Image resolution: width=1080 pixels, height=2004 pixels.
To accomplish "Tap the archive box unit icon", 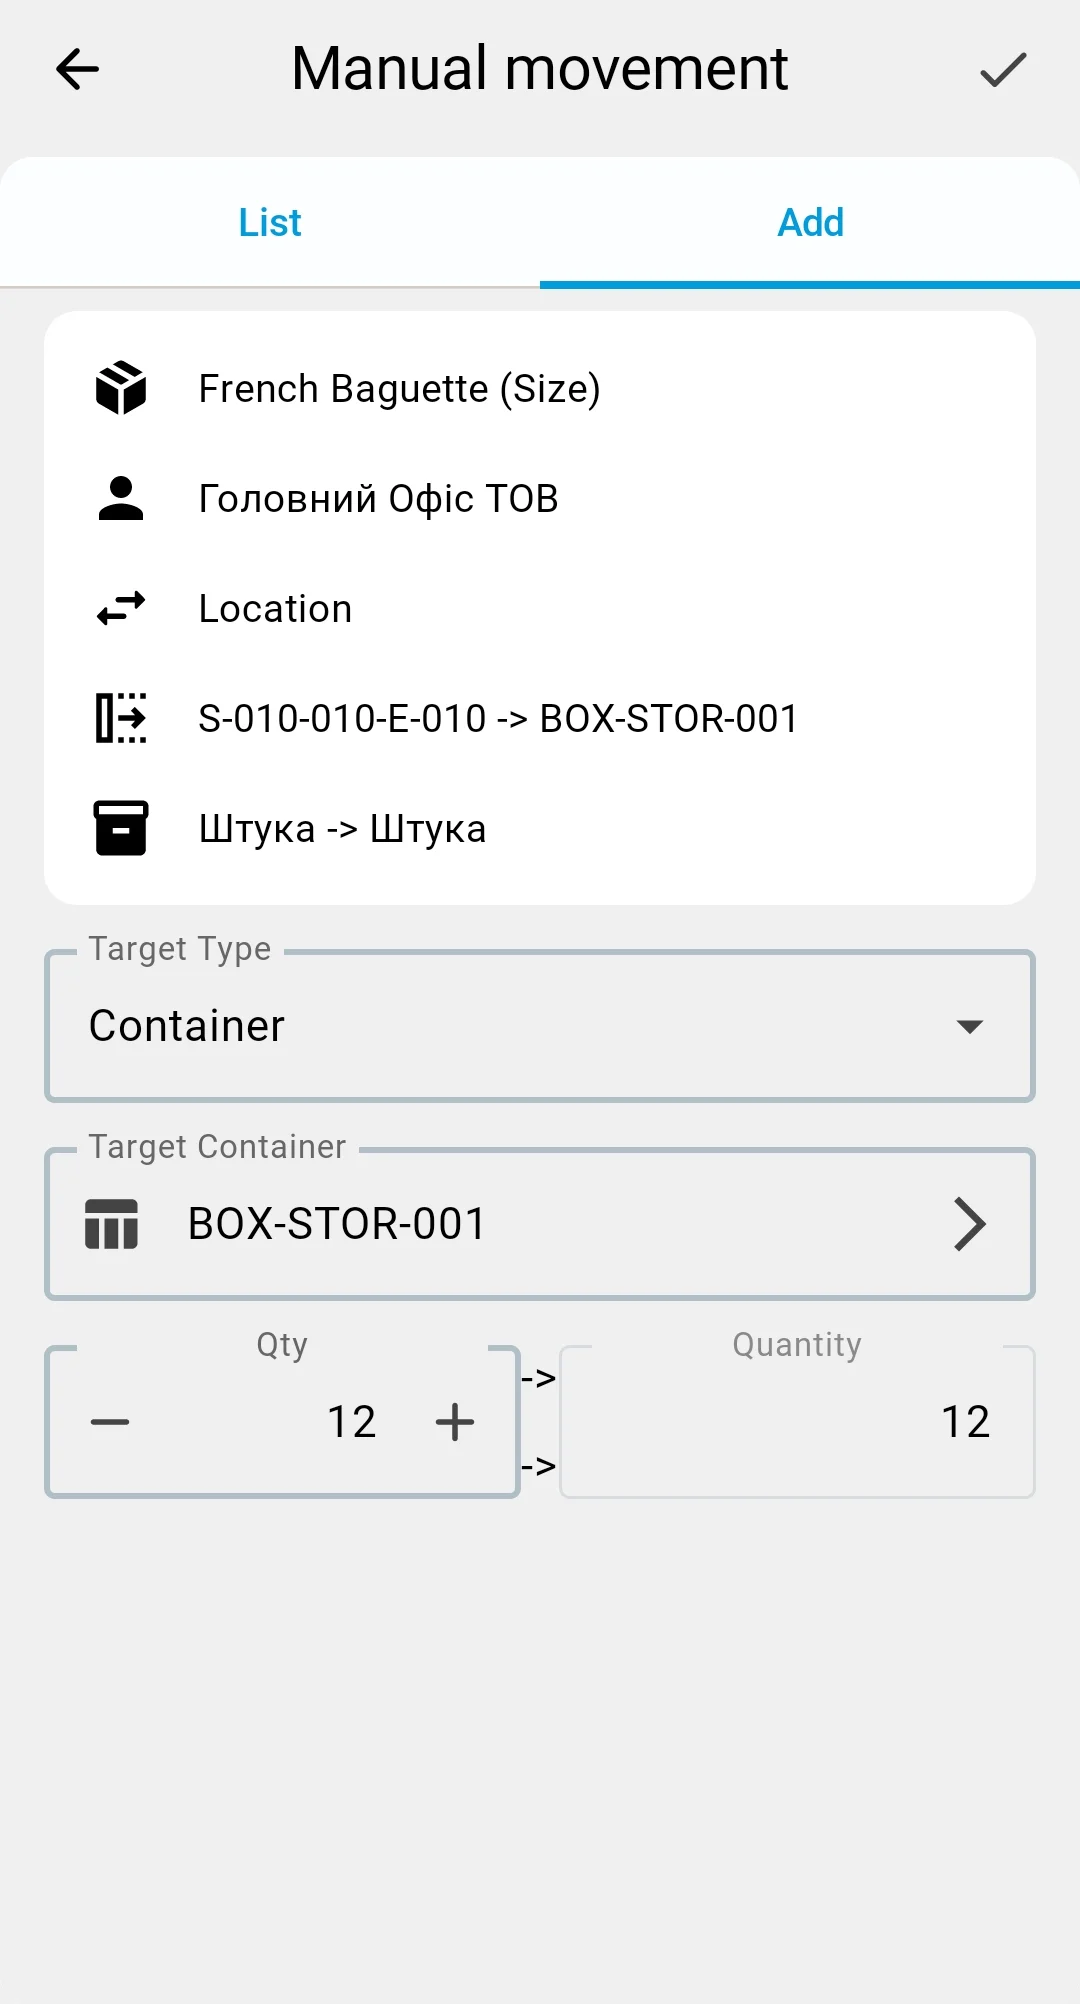I will point(121,828).
